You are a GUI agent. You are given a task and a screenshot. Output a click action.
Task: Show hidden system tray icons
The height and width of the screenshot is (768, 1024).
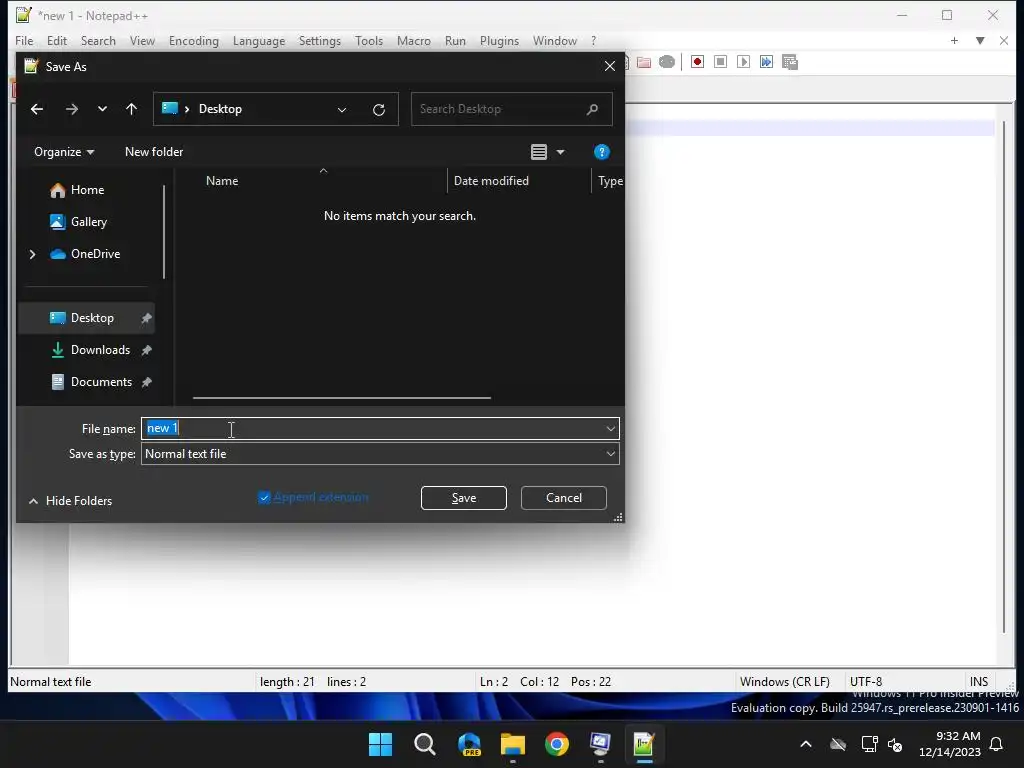[x=806, y=744]
